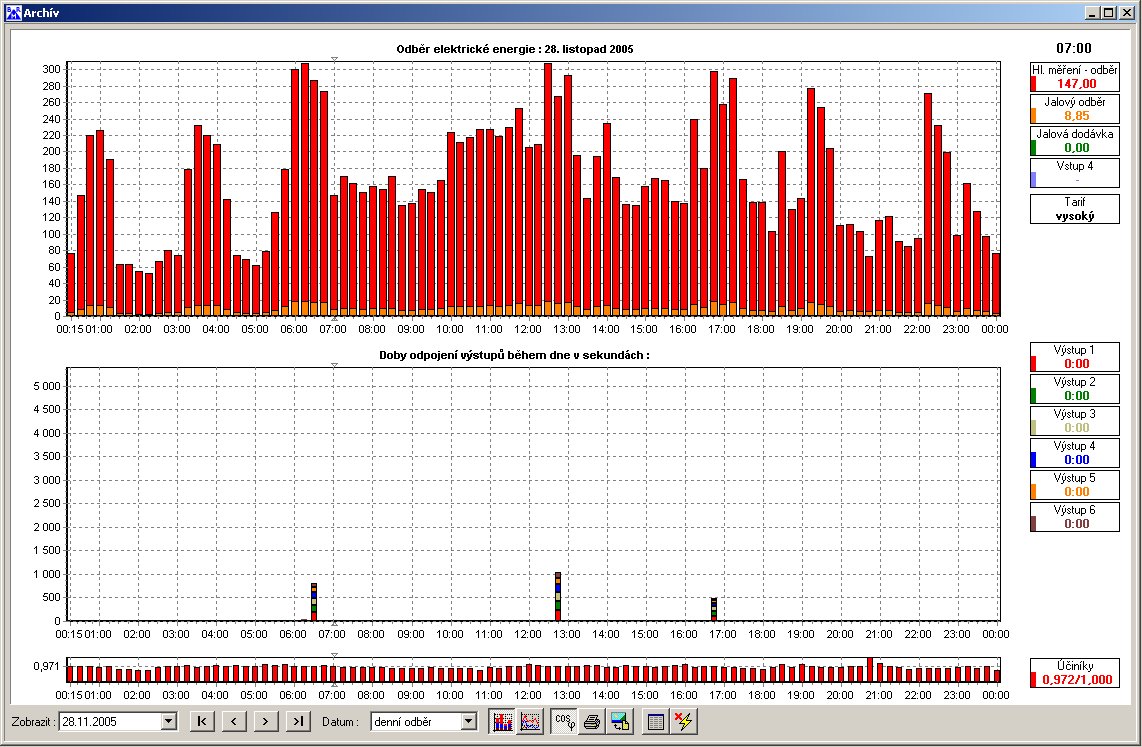Jump to the last record arrow
The width and height of the screenshot is (1142, 747).
(298, 722)
